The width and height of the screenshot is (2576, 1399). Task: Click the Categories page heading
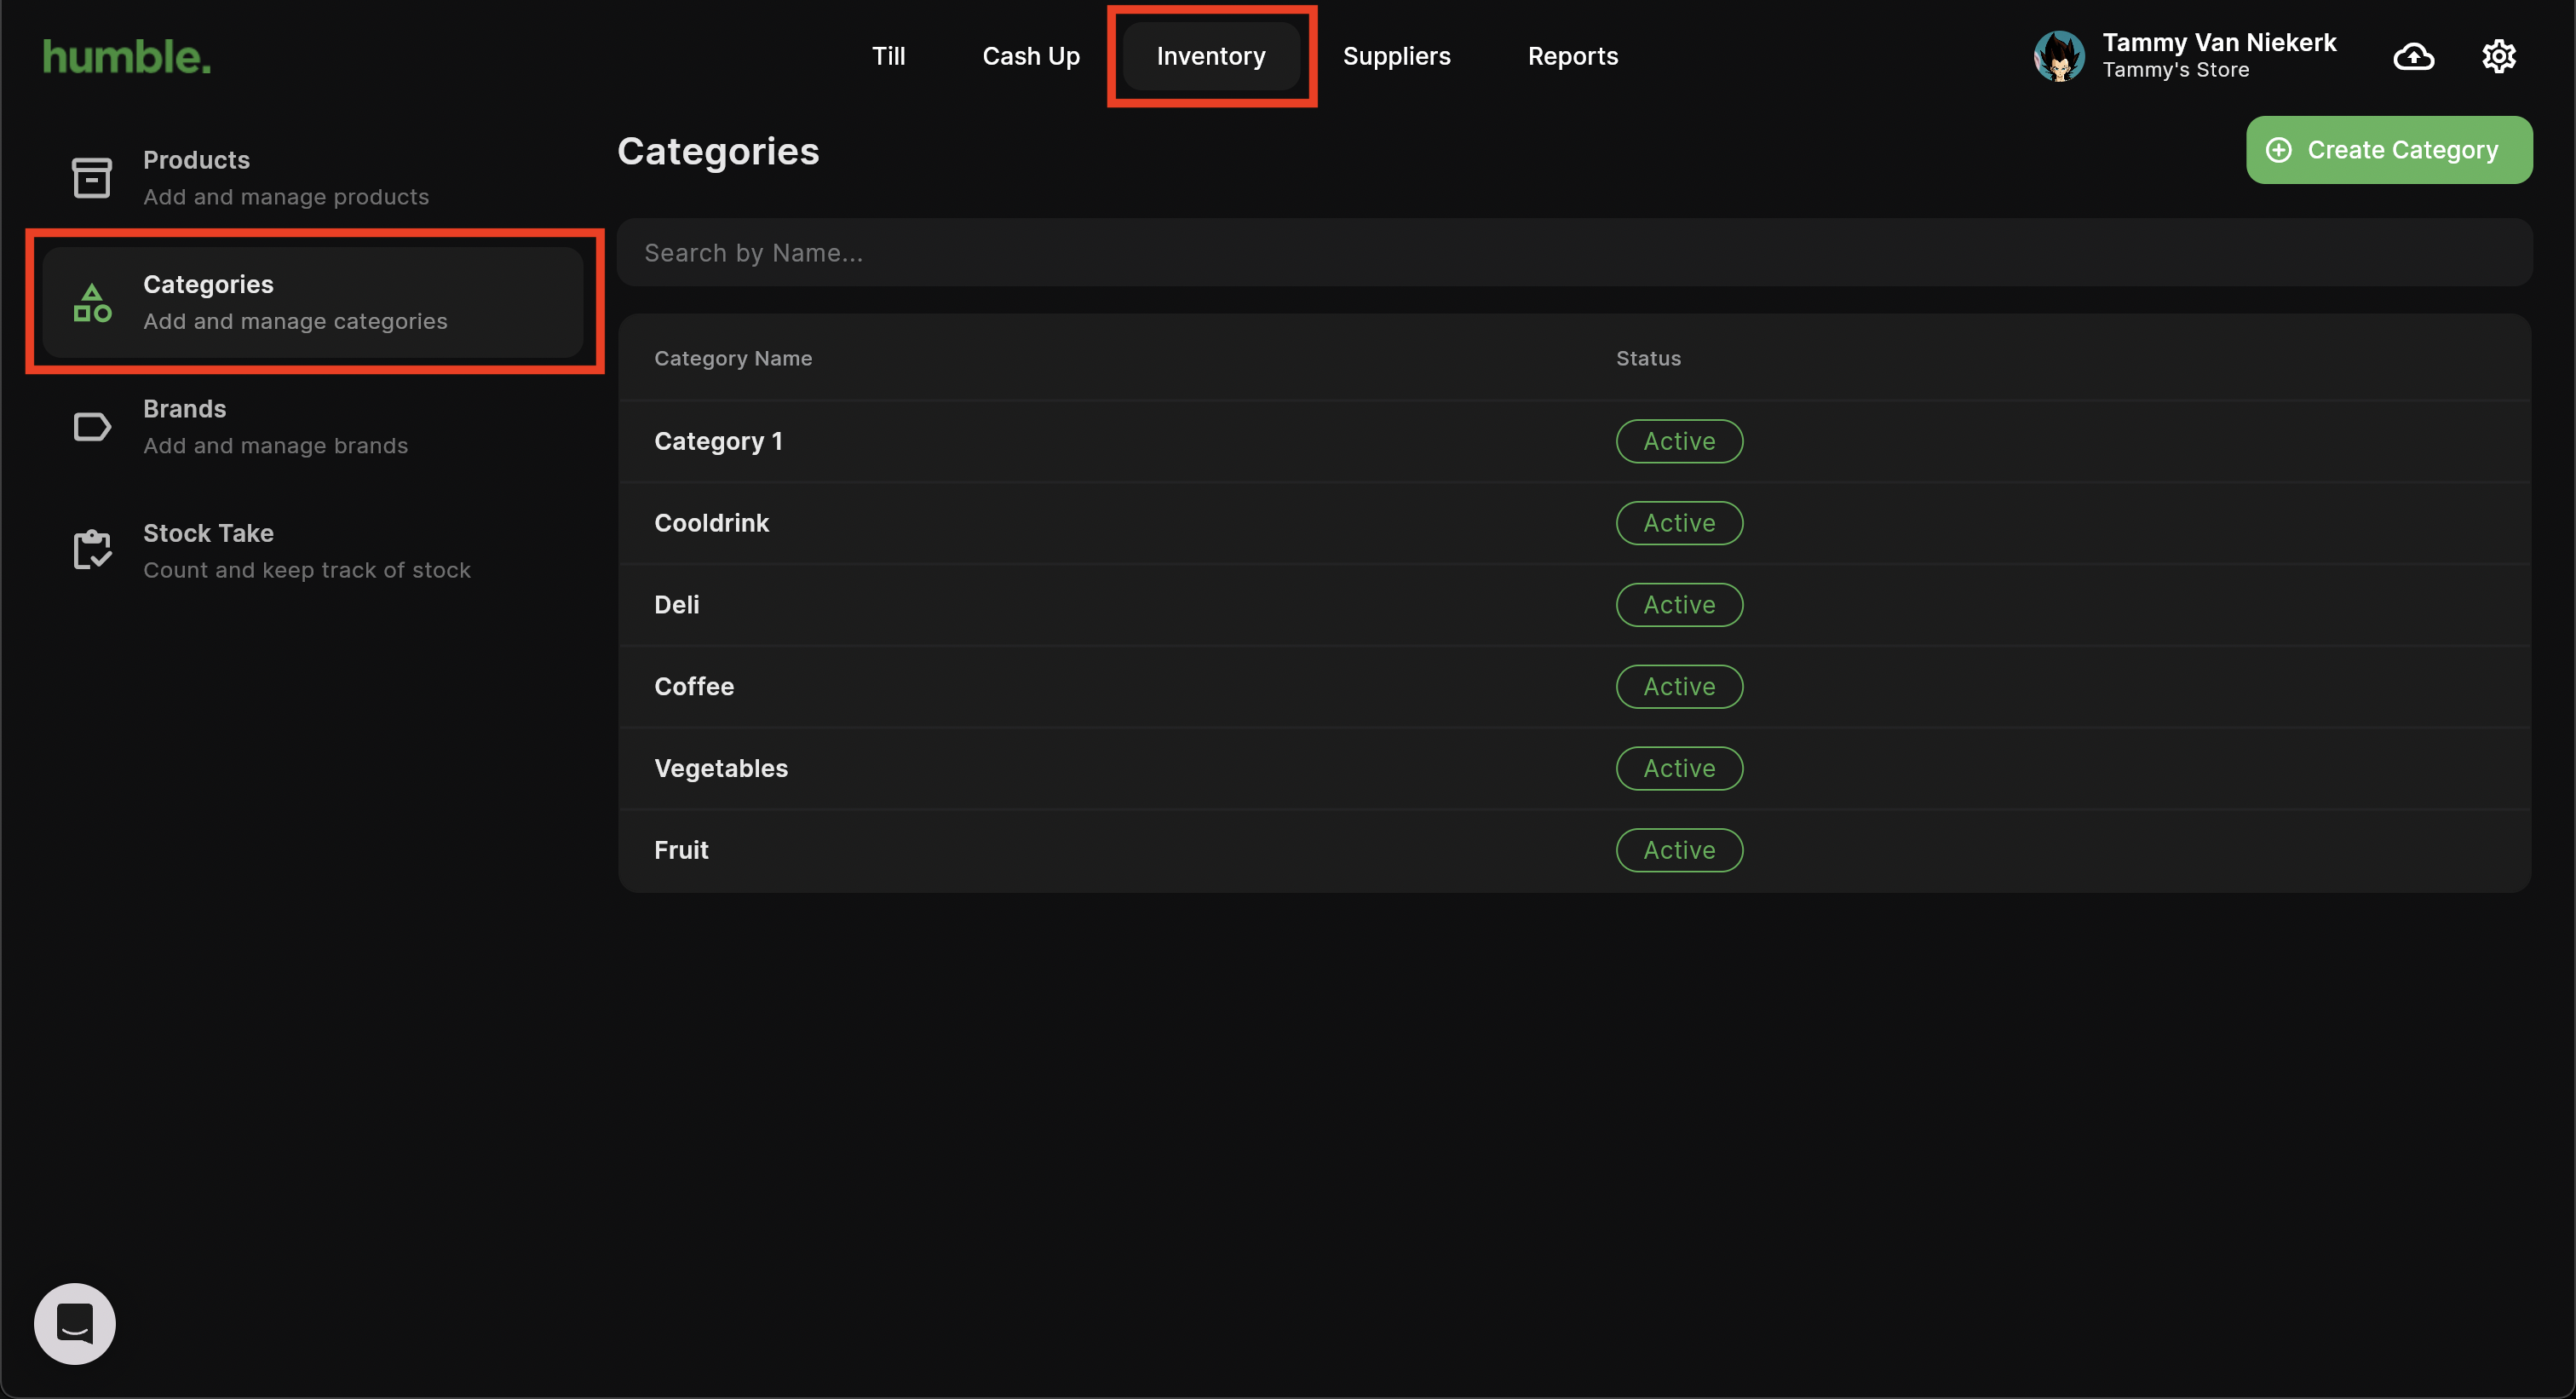point(718,151)
